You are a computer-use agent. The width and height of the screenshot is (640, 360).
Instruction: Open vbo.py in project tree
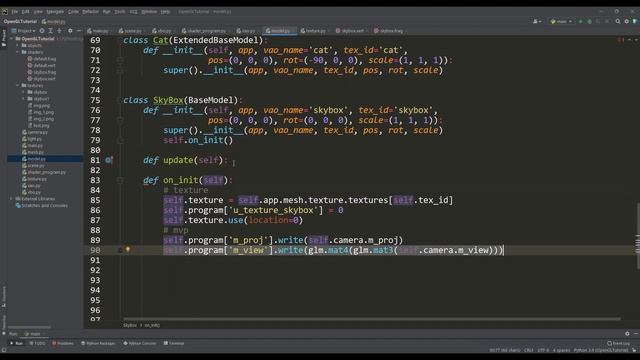pos(32,192)
